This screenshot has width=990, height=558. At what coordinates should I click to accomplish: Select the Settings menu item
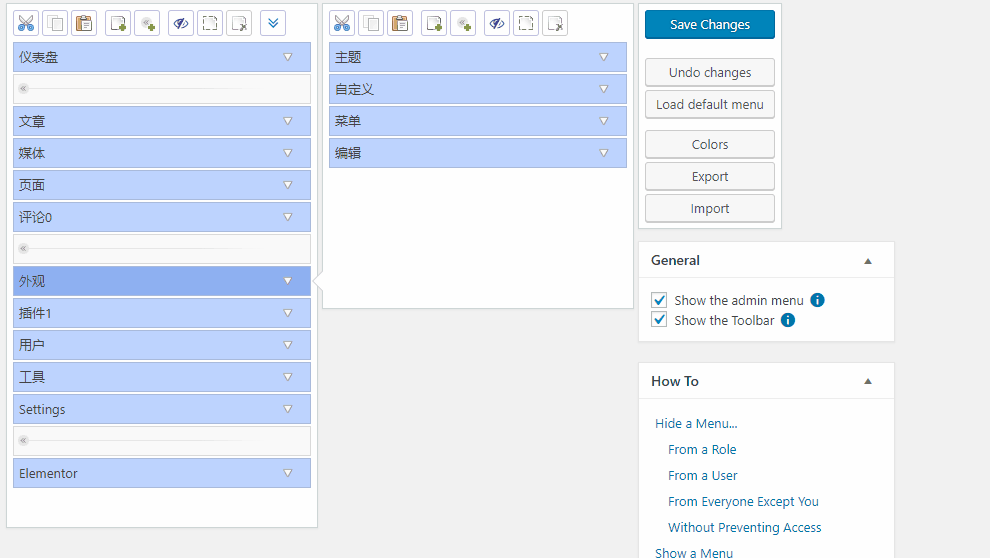coord(140,409)
